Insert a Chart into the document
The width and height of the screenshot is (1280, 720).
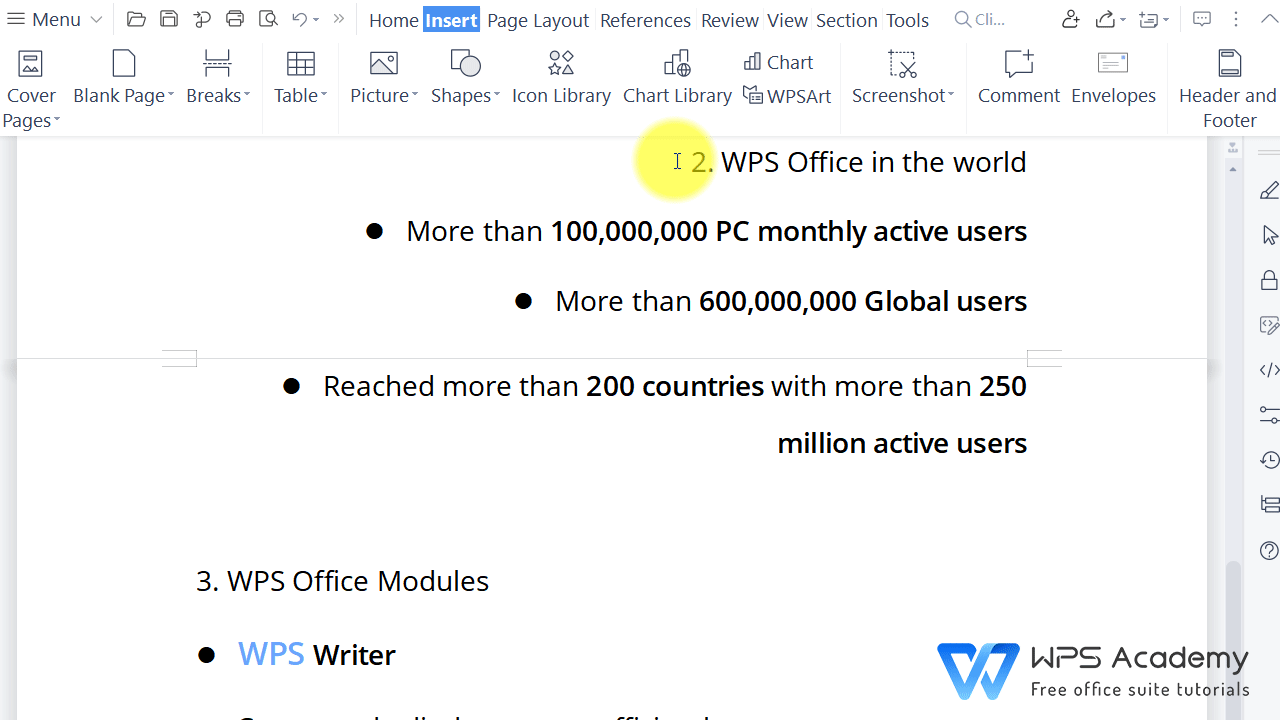coord(778,62)
